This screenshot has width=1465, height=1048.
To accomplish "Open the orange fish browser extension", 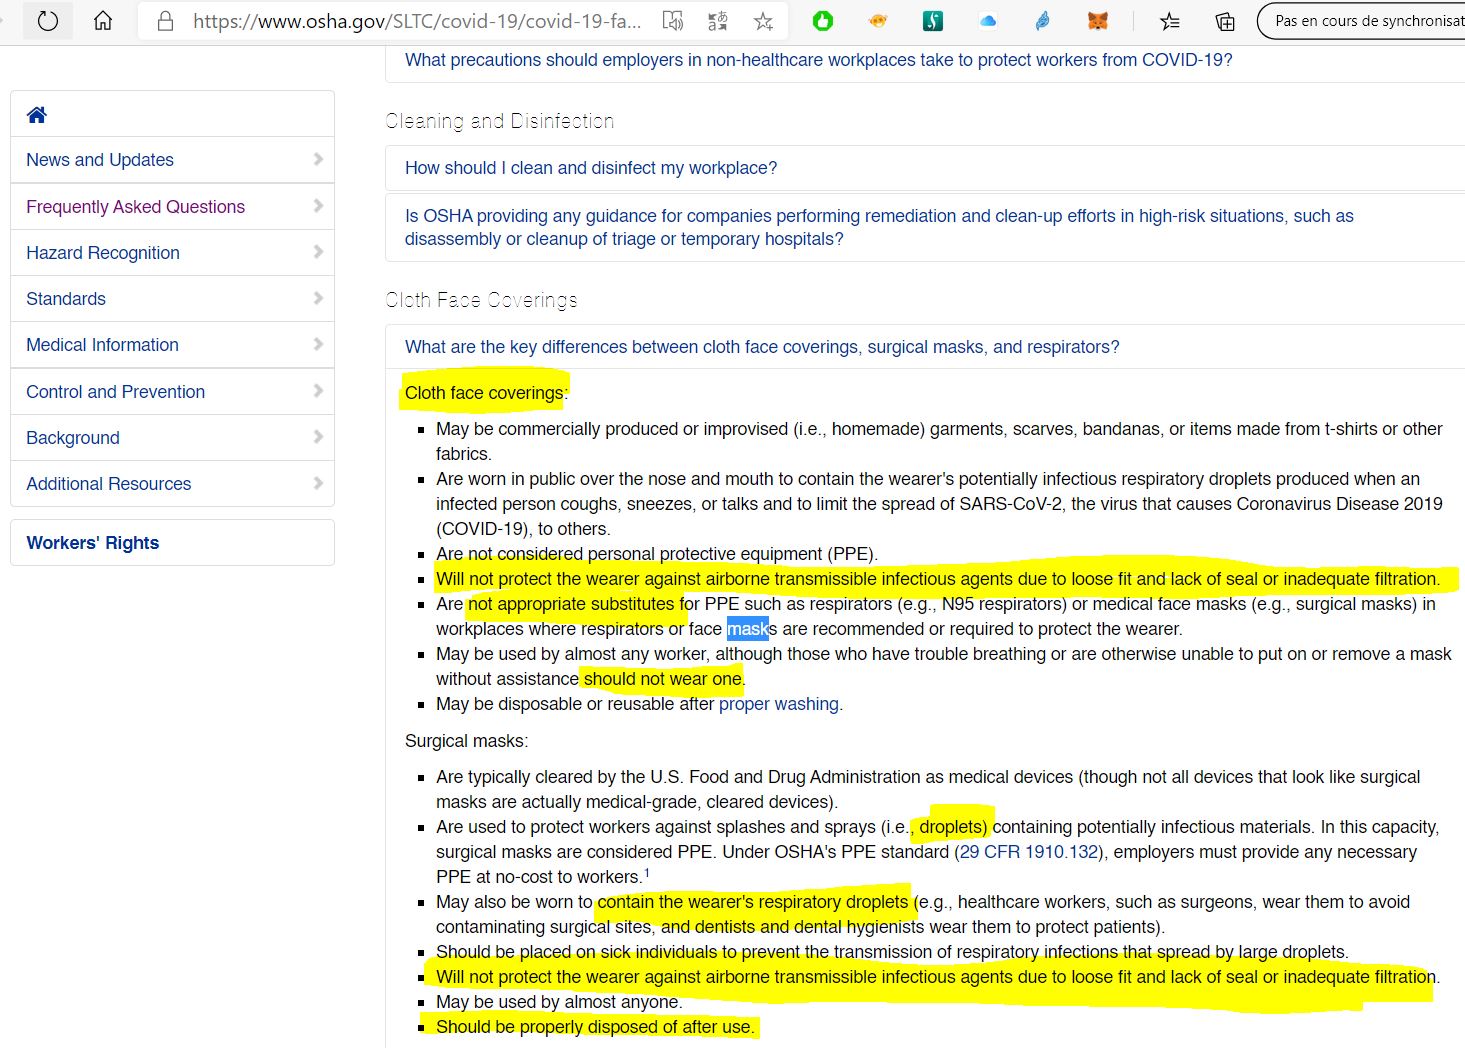I will 878,21.
